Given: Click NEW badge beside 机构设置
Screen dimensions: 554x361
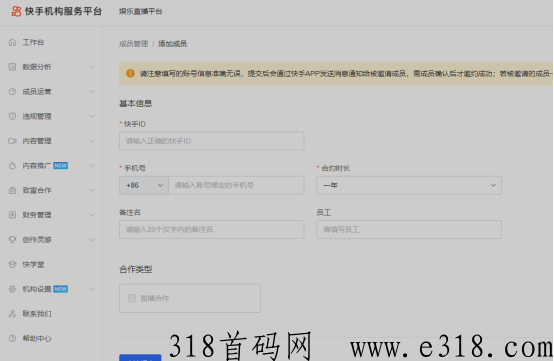Looking at the screenshot, I should tap(61, 289).
